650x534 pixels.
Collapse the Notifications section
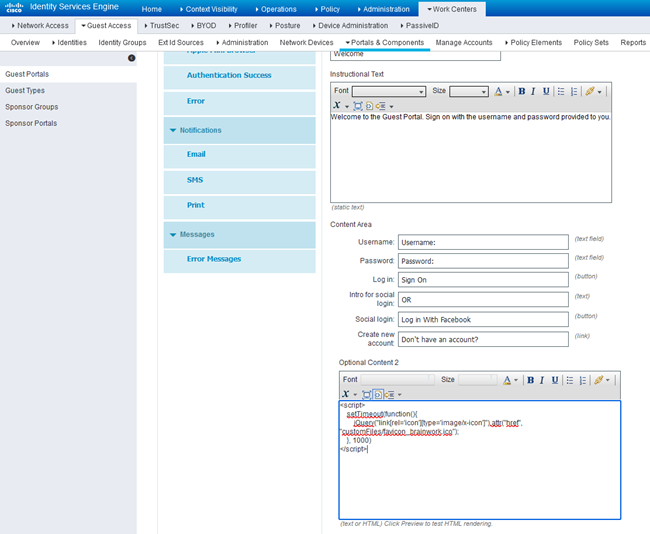[x=173, y=130]
